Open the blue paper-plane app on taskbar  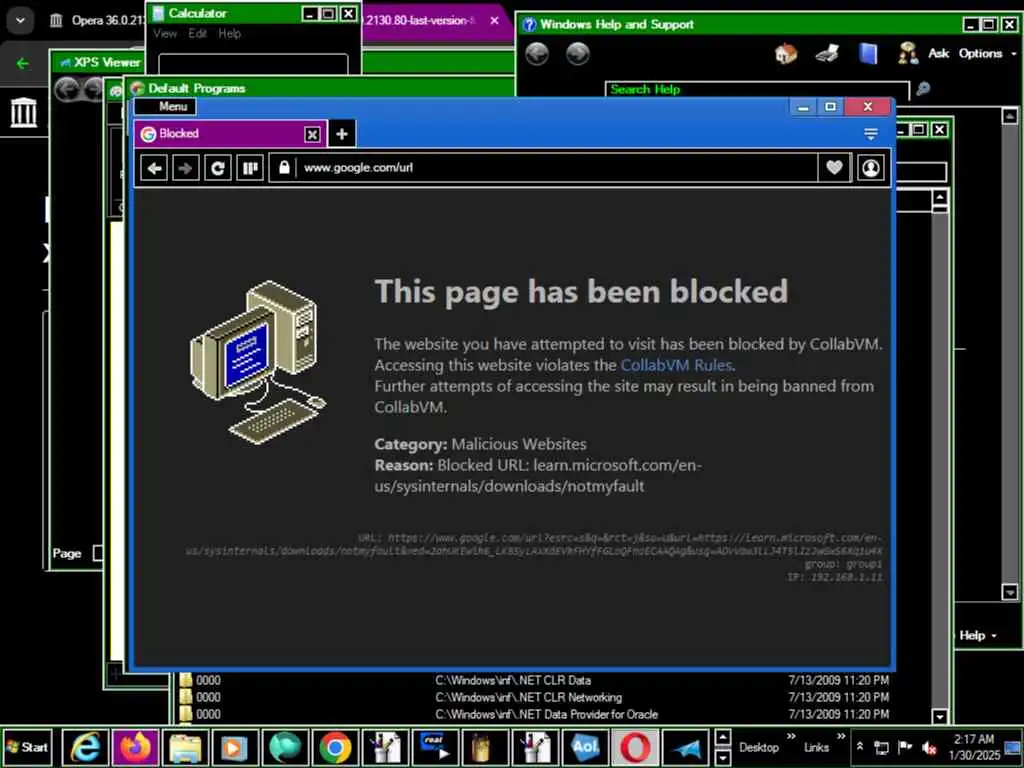pyautogui.click(x=685, y=747)
